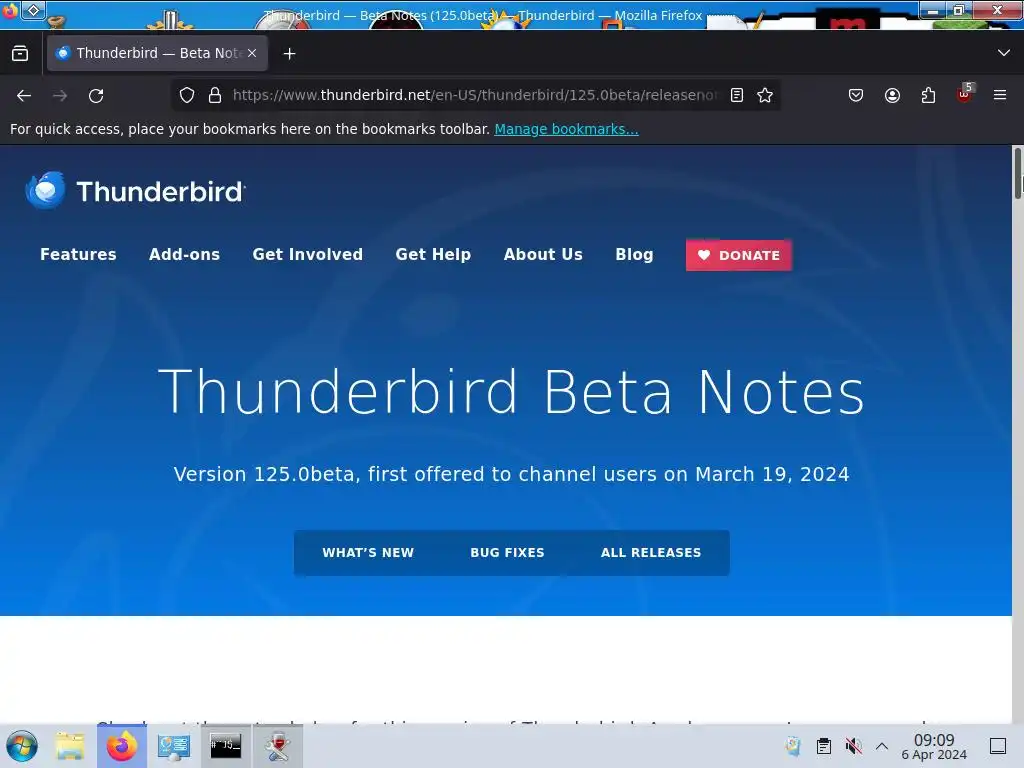Open Blog navigation item

(x=634, y=255)
